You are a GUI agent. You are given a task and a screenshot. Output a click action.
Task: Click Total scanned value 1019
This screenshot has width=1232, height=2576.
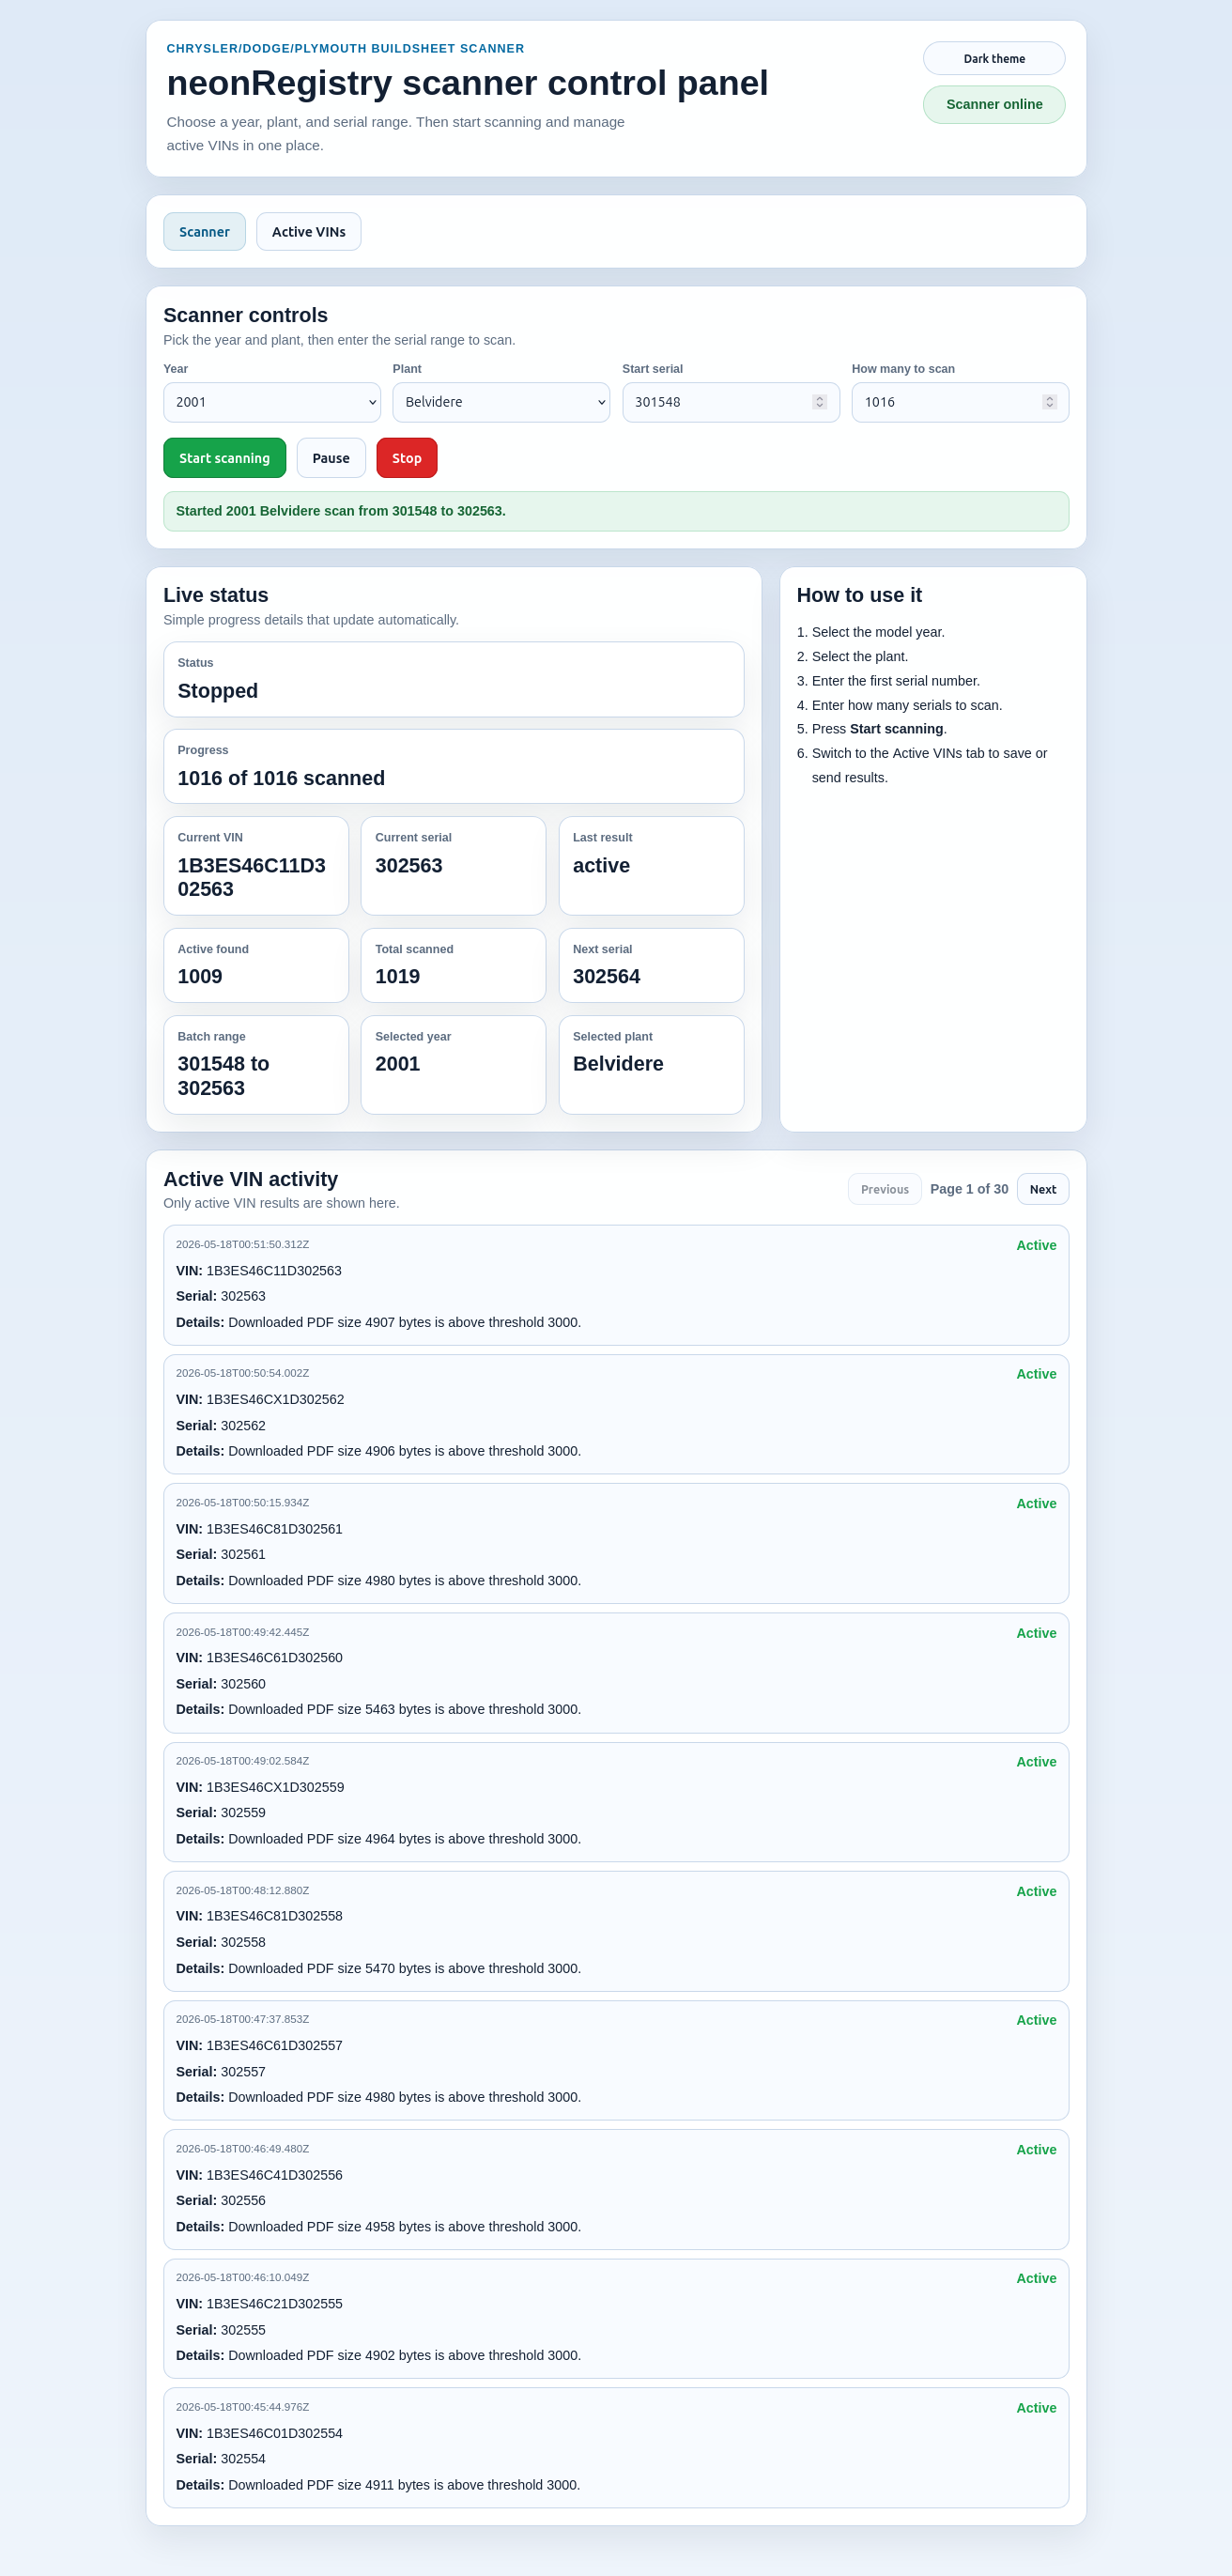pyautogui.click(x=397, y=977)
